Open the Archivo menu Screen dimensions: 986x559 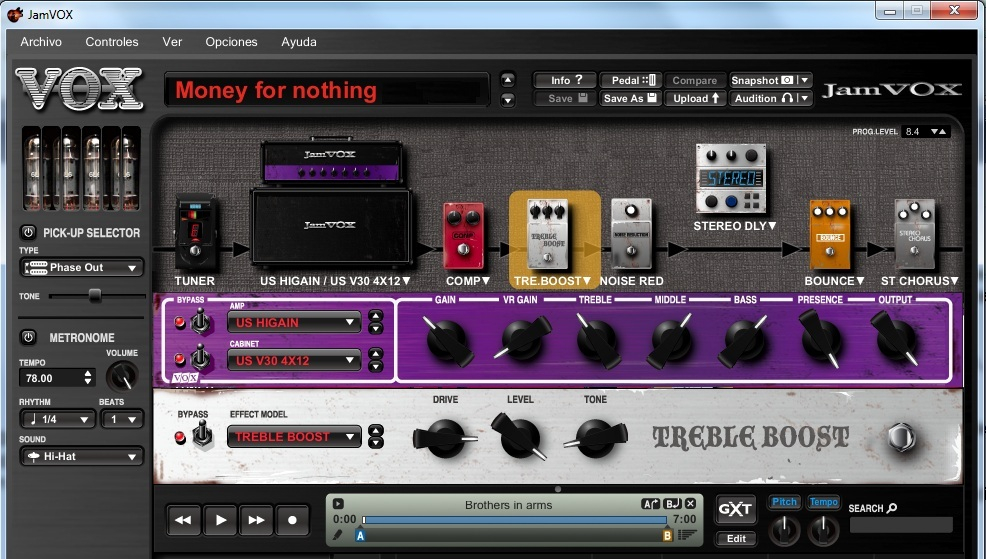[41, 42]
